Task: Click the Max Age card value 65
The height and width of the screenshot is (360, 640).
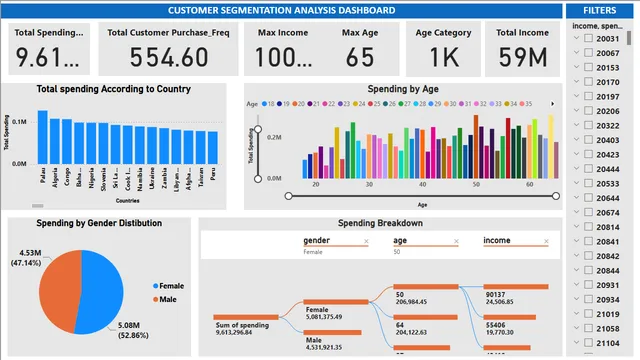Action: 360,57
